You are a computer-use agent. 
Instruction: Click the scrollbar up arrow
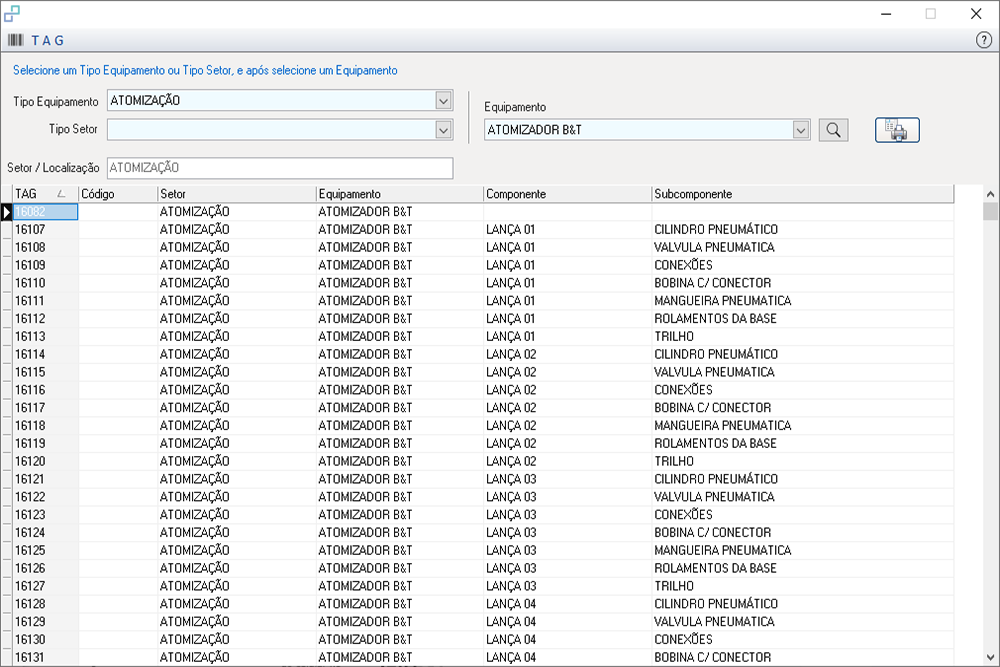point(990,194)
